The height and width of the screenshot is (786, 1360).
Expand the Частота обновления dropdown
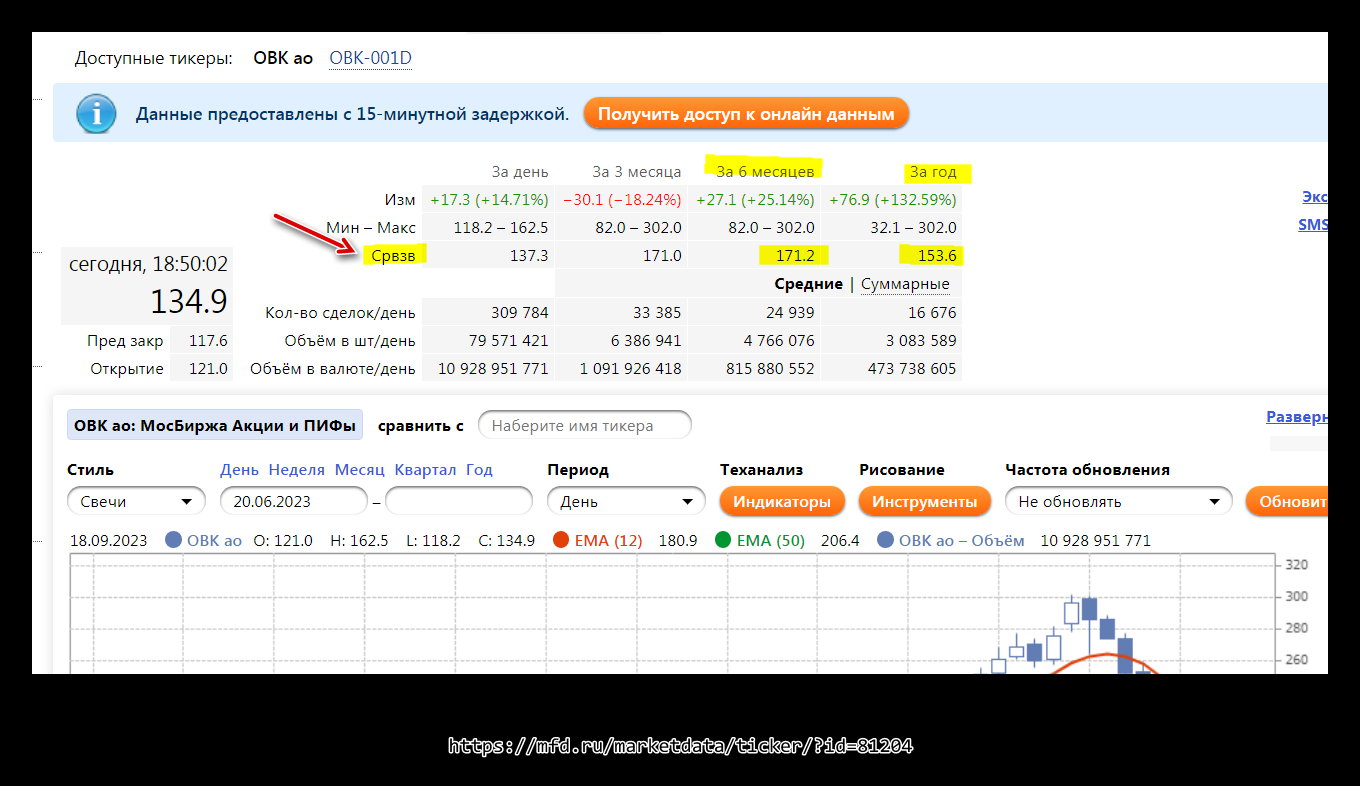tap(1118, 501)
